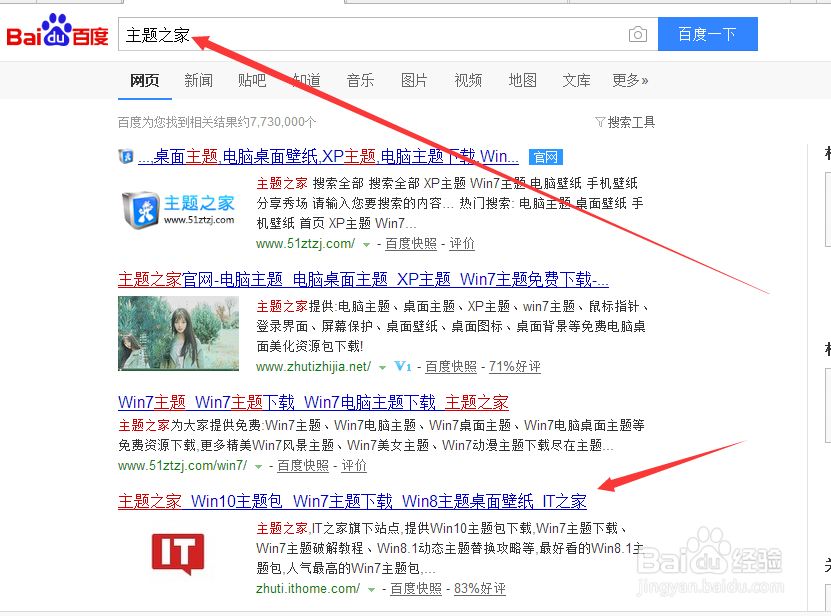The width and height of the screenshot is (831, 616).
Task: Open 百度快照 for zhutizhijia.net result
Action: 451,367
